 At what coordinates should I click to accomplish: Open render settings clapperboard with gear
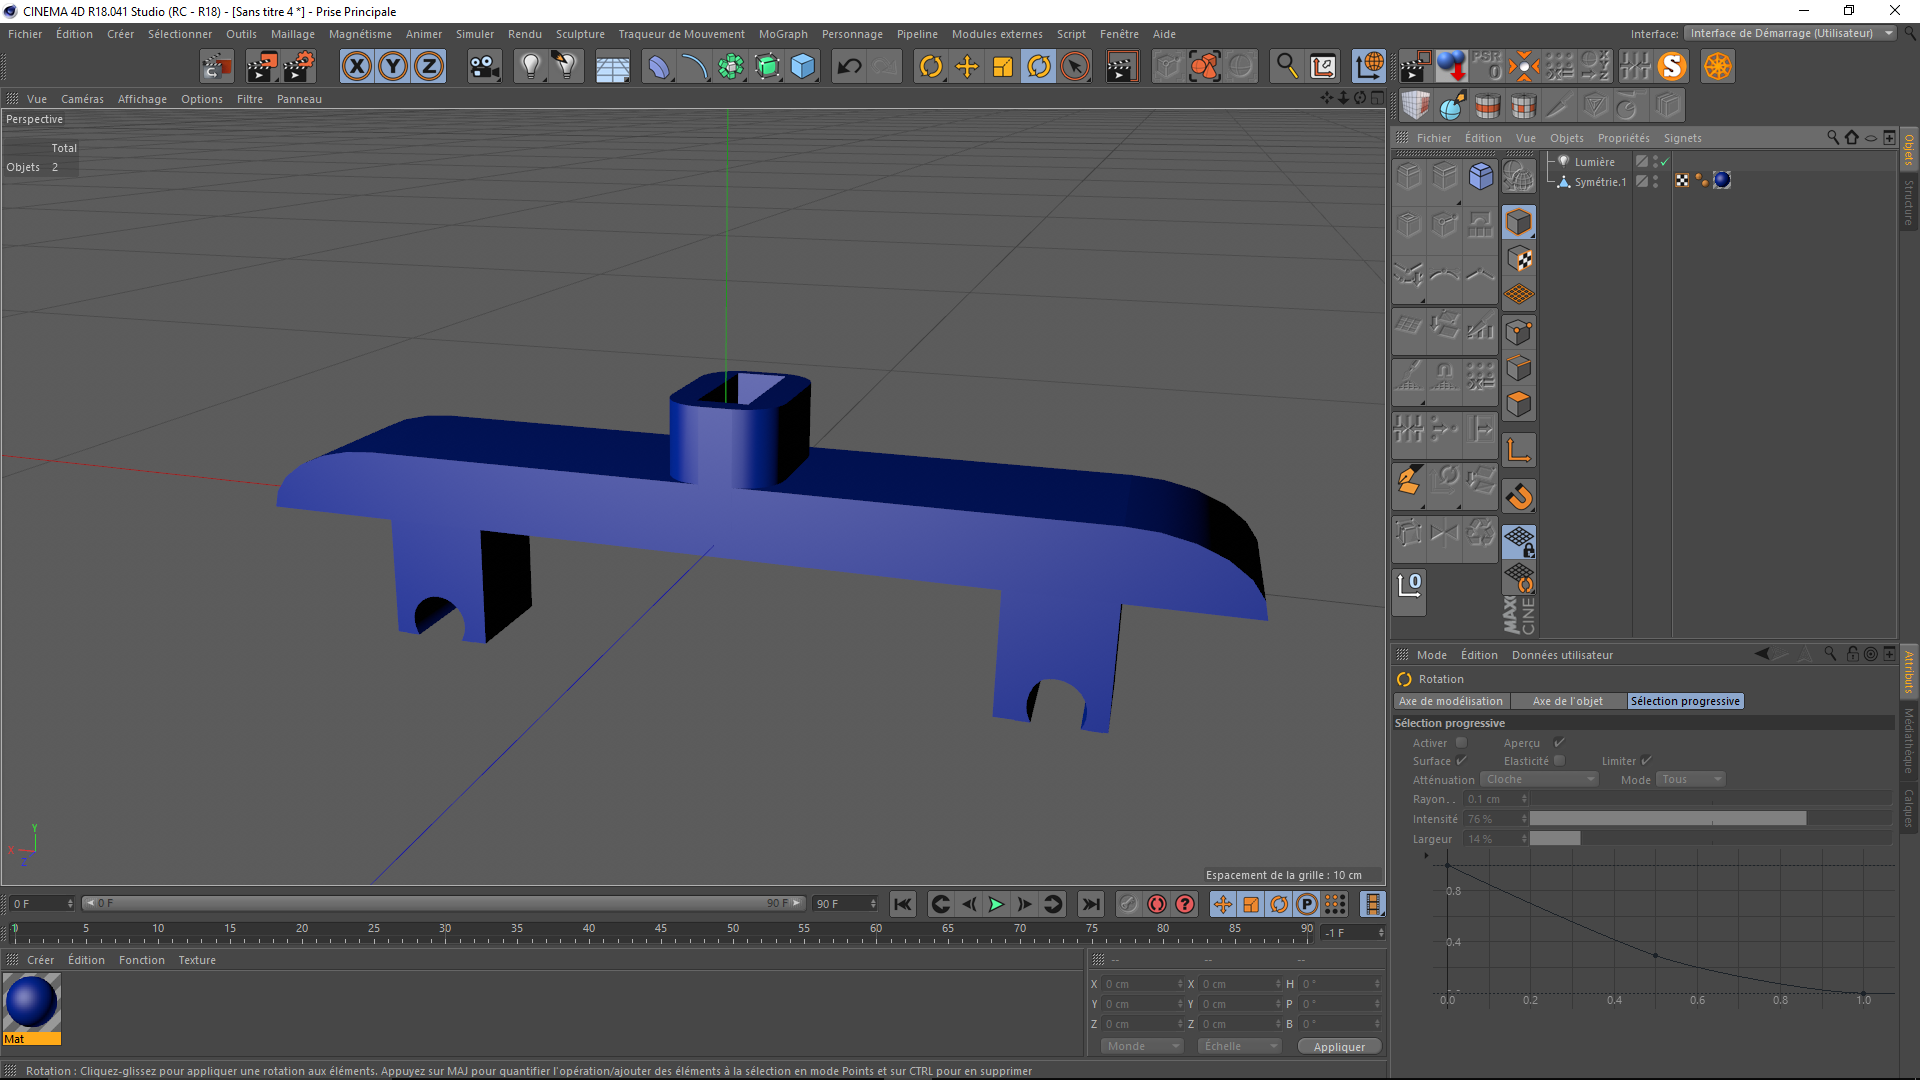click(298, 67)
